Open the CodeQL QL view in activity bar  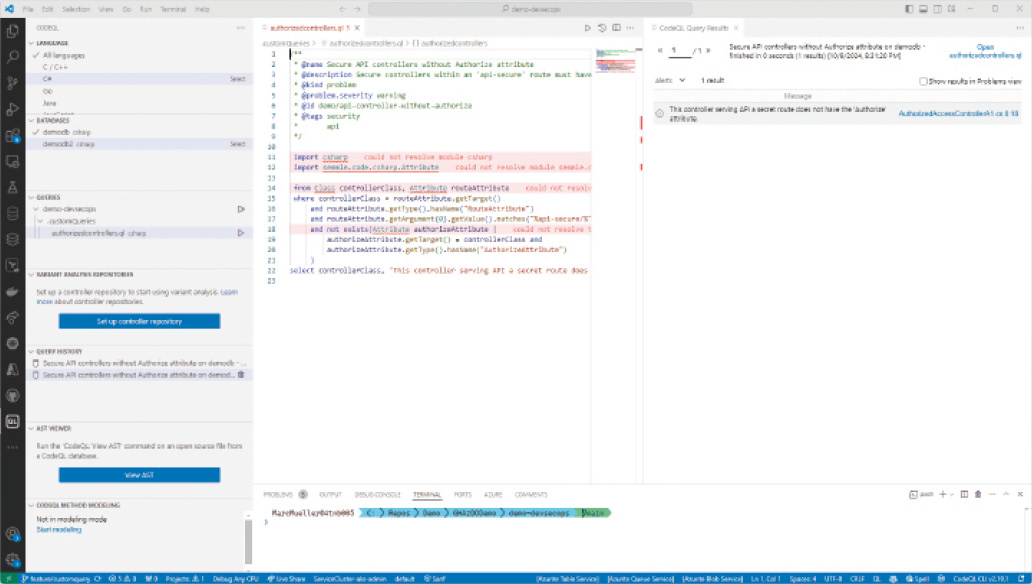(12, 421)
